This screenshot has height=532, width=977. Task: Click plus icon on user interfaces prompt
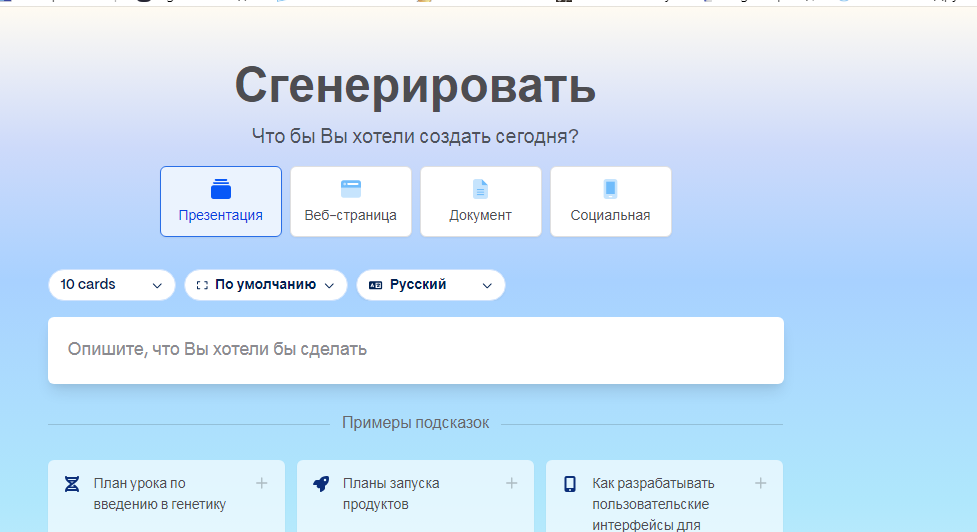coord(760,483)
